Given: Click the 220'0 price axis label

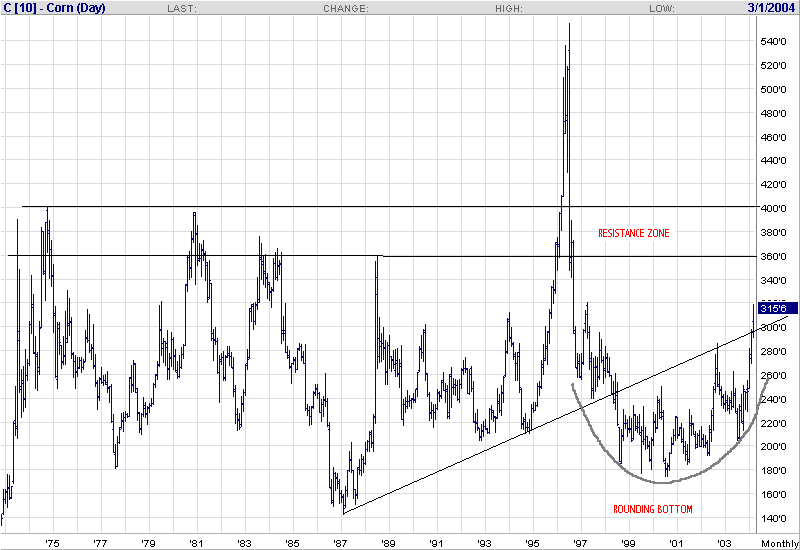Looking at the screenshot, I should tap(773, 423).
